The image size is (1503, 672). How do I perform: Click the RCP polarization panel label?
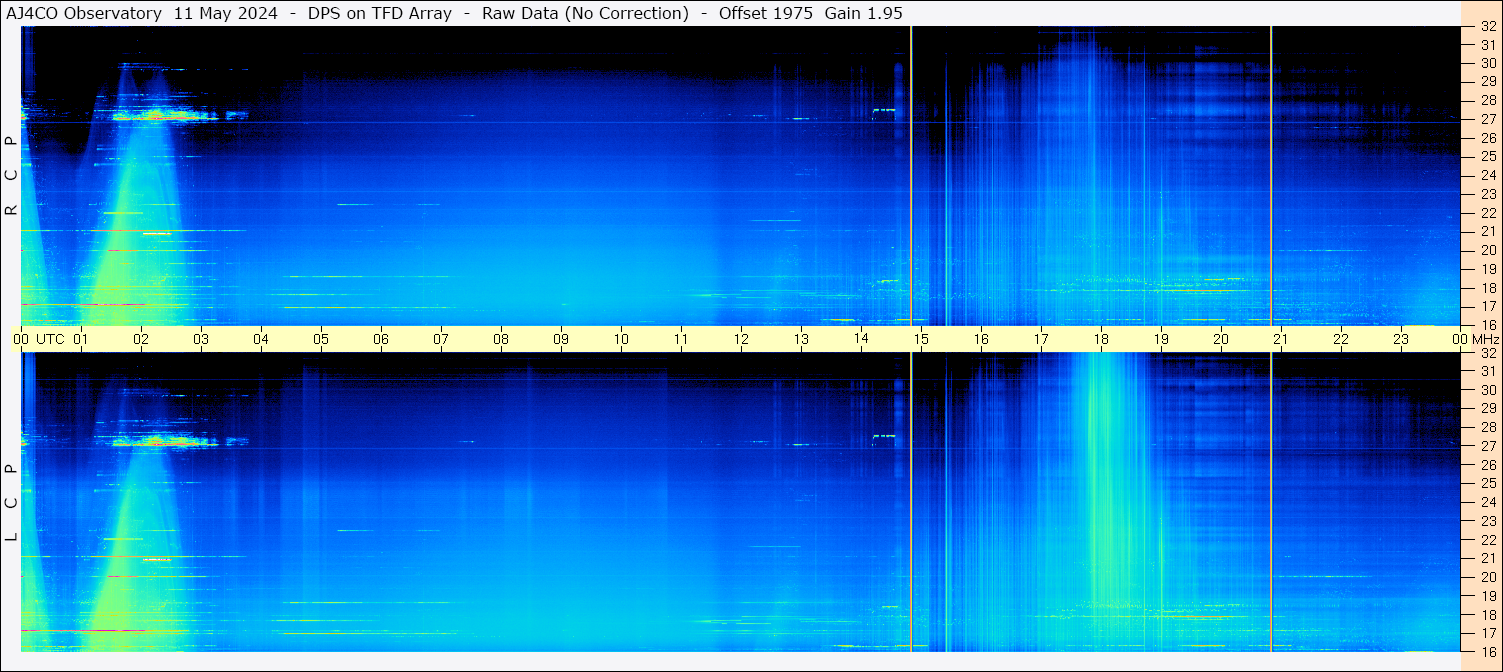click(x=11, y=176)
